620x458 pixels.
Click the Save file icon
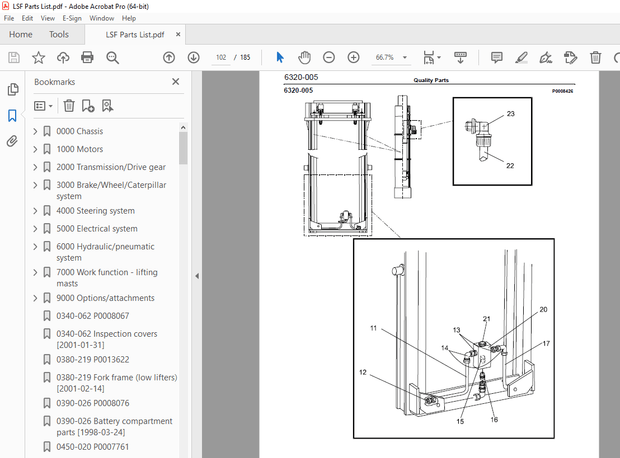[14, 58]
